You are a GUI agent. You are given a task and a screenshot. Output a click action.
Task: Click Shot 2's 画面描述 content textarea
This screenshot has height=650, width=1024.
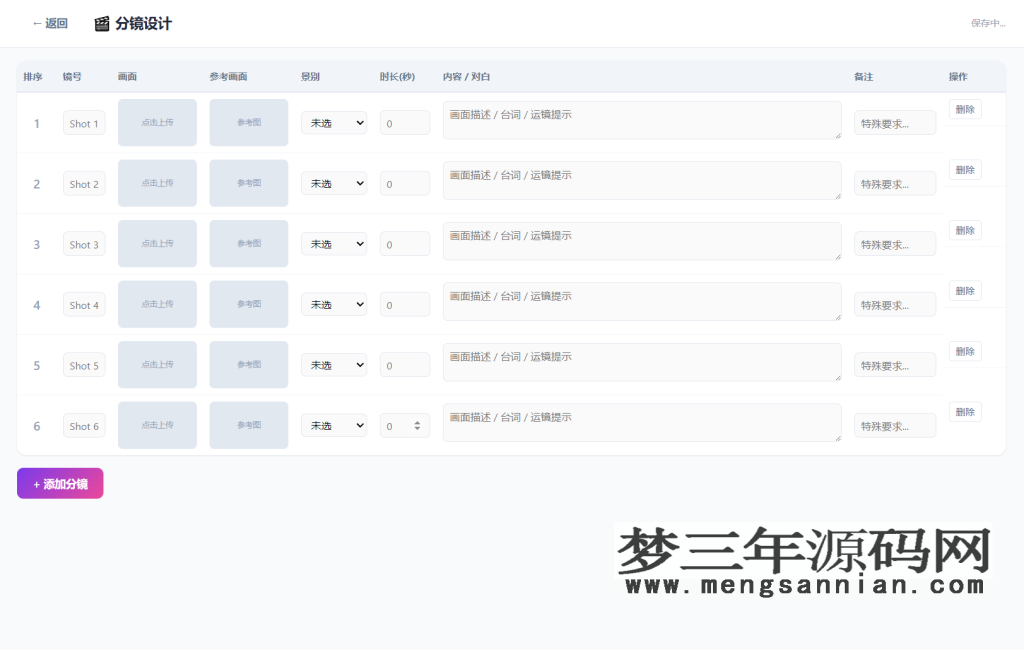pos(641,181)
